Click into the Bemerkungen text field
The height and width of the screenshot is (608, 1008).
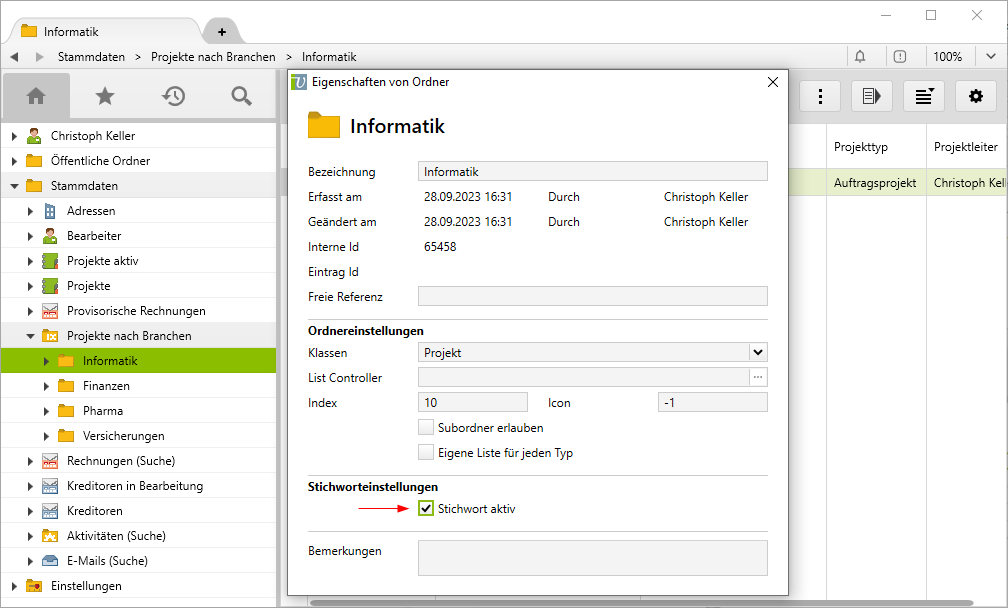[592, 557]
